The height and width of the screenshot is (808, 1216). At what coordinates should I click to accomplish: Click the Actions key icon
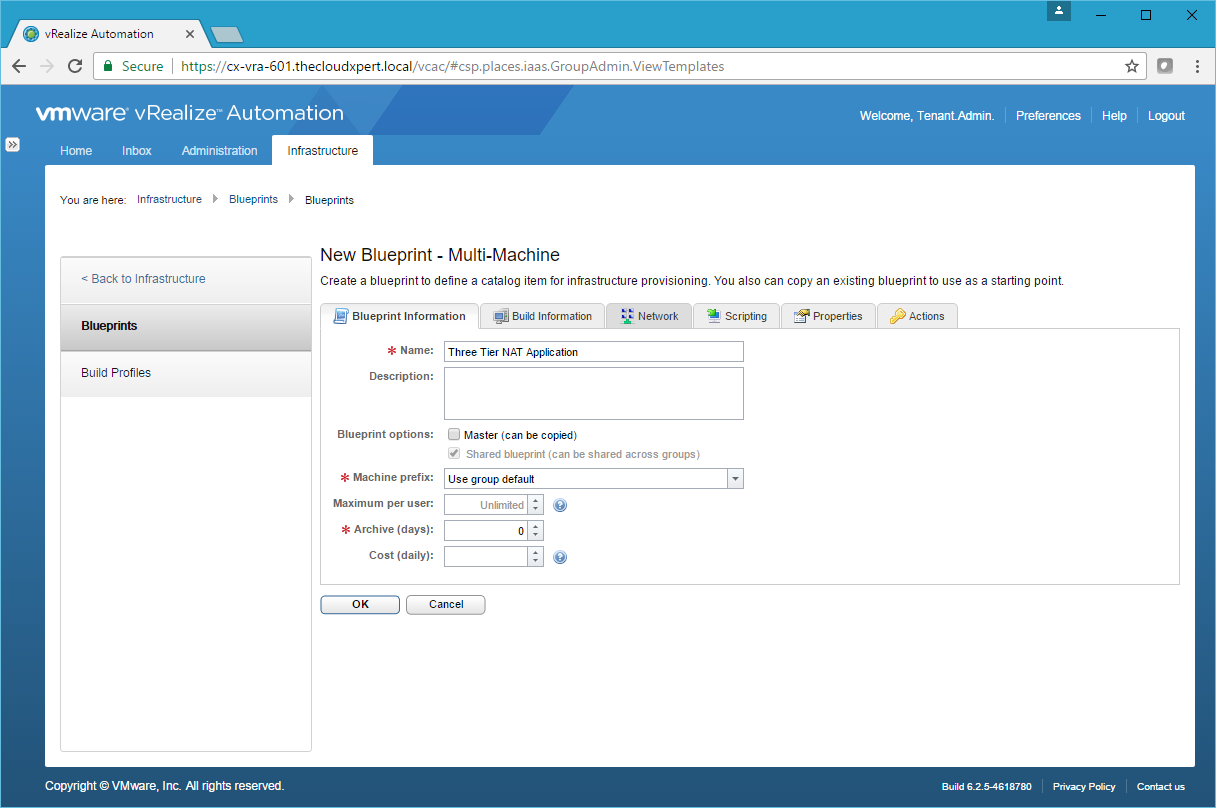point(898,316)
